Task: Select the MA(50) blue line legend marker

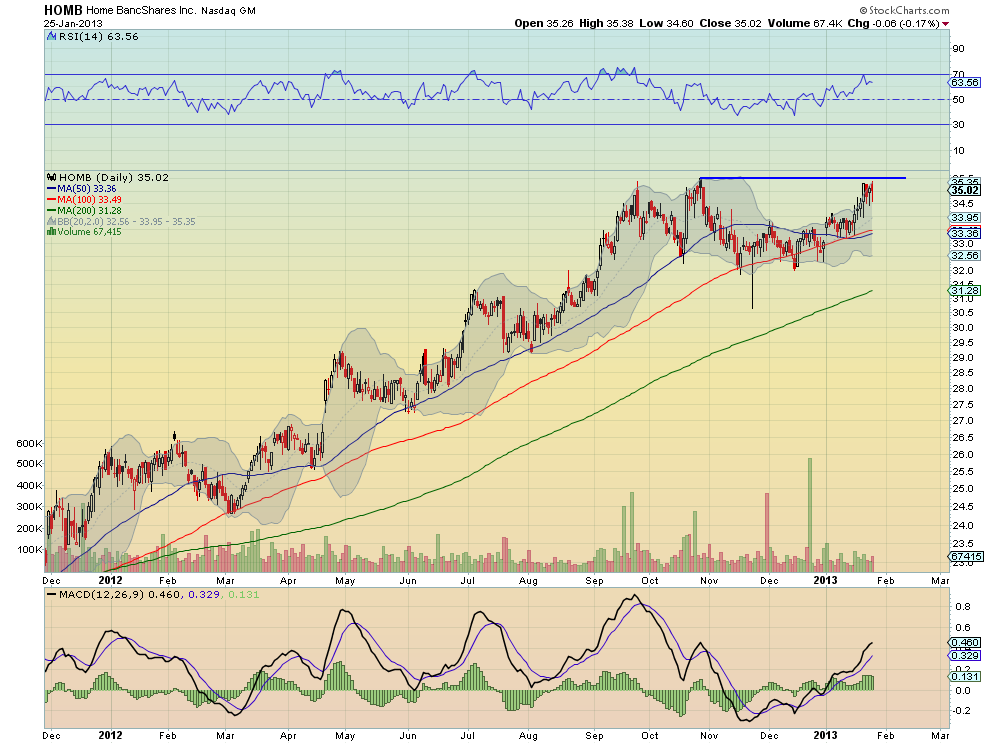Action: click(49, 188)
